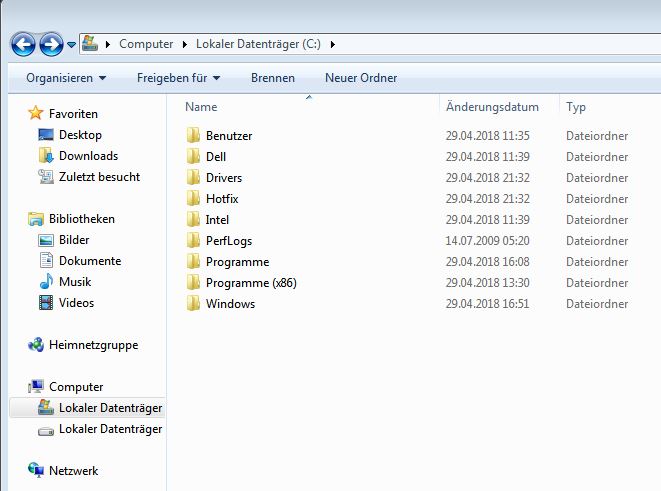Image resolution: width=661 pixels, height=491 pixels.
Task: Click the Back navigation arrow button
Action: (23, 44)
